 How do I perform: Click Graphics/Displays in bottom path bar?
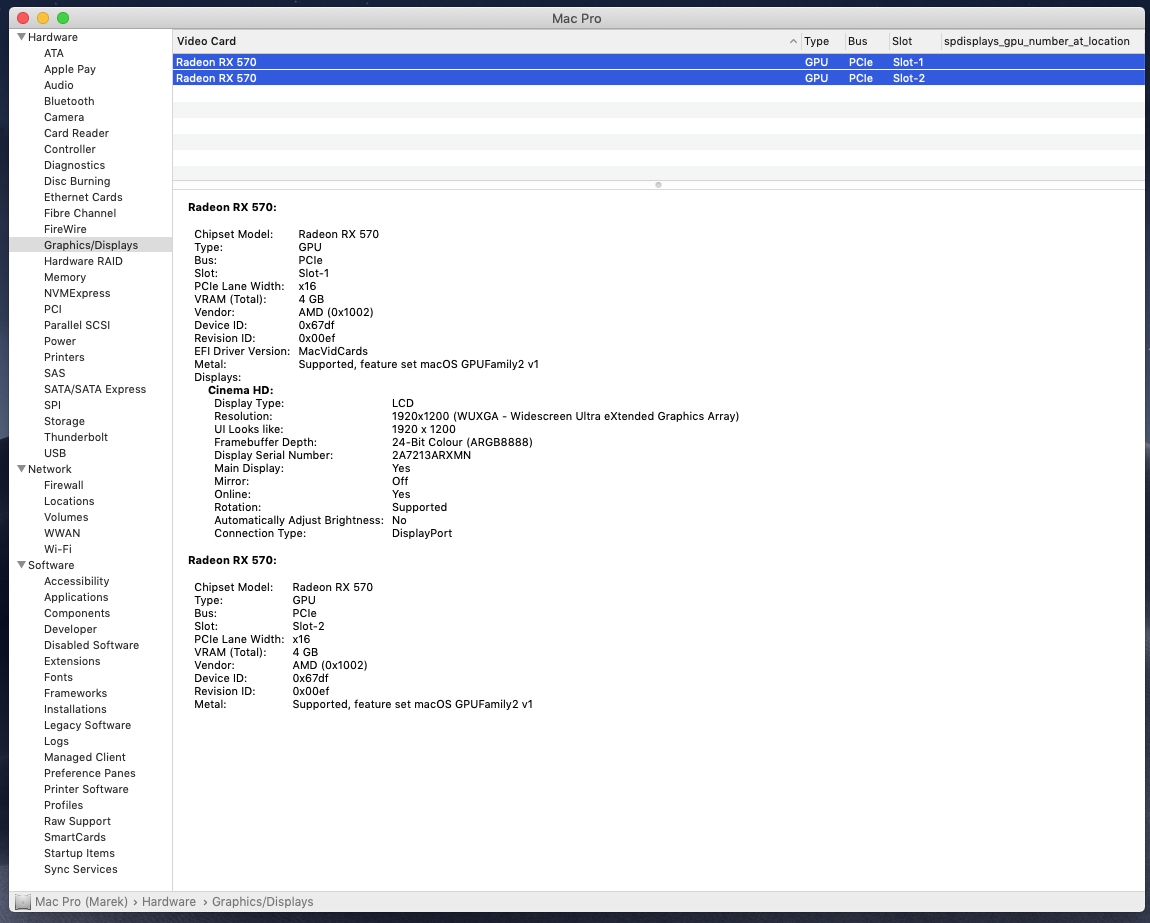[263, 902]
